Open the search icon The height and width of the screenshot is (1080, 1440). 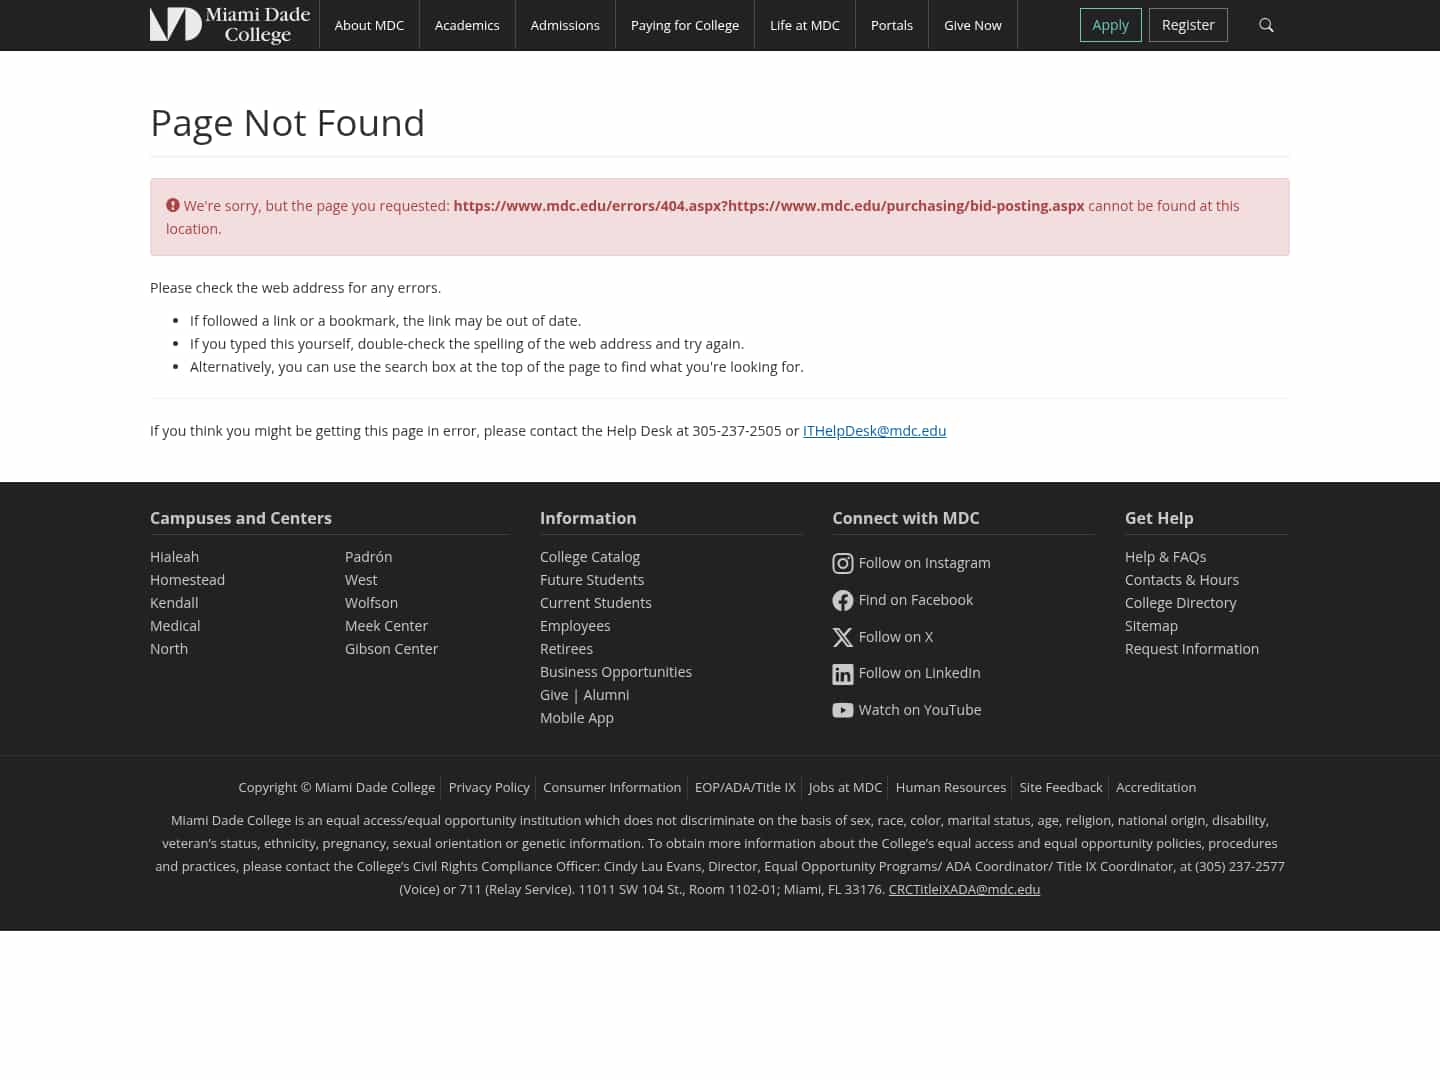tap(1266, 25)
